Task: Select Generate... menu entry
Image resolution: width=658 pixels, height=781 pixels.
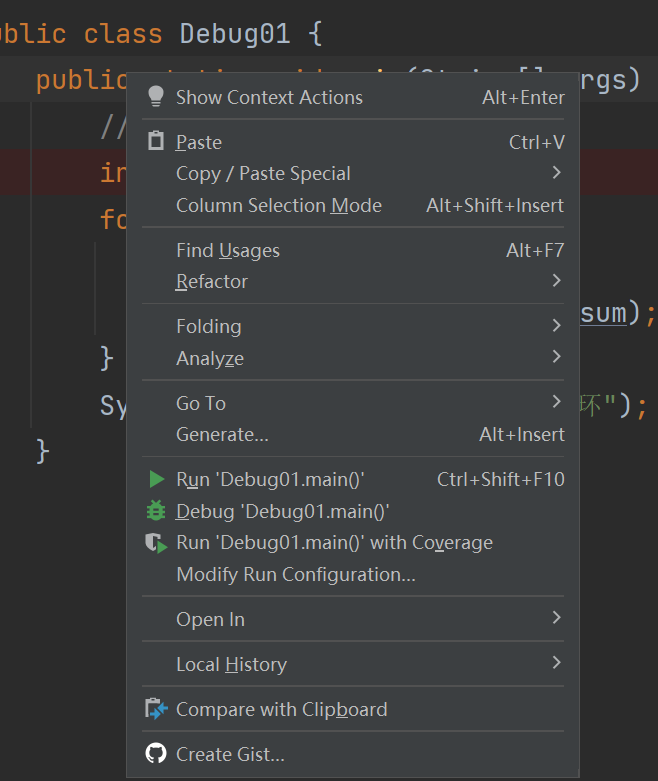Action: coord(222,434)
